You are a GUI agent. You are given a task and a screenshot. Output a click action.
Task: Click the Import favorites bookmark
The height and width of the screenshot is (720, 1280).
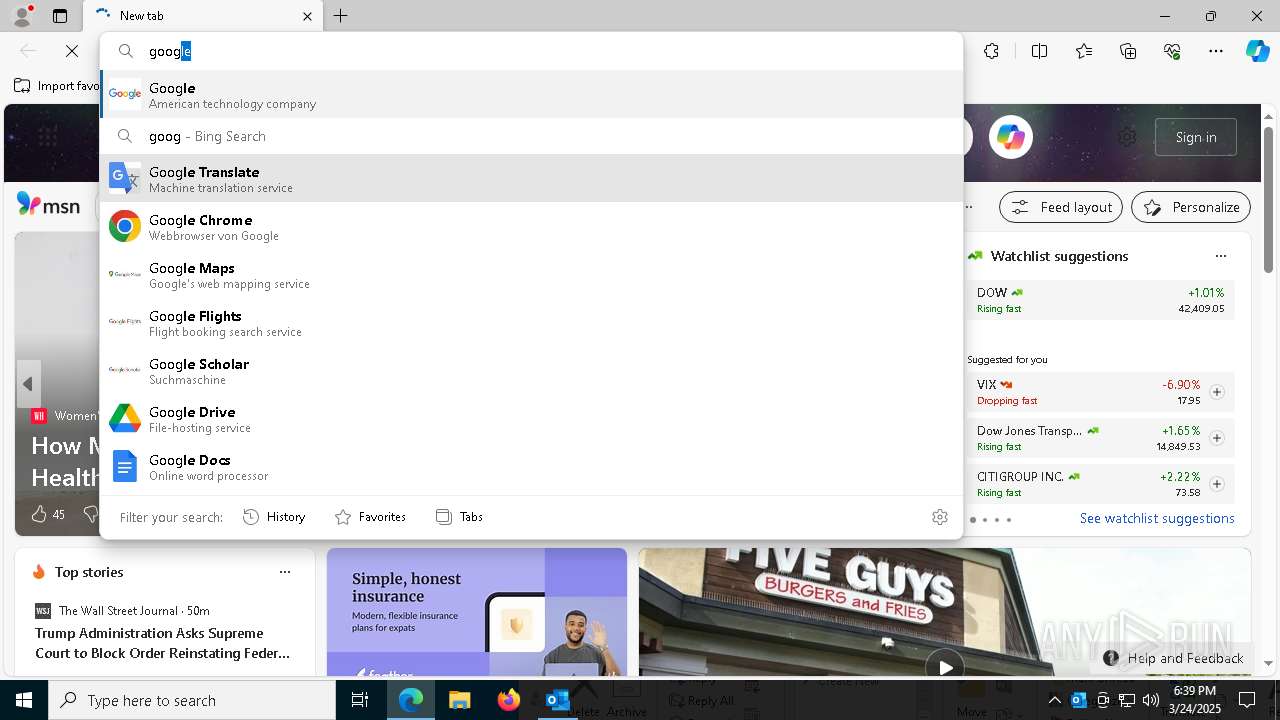click(x=57, y=86)
